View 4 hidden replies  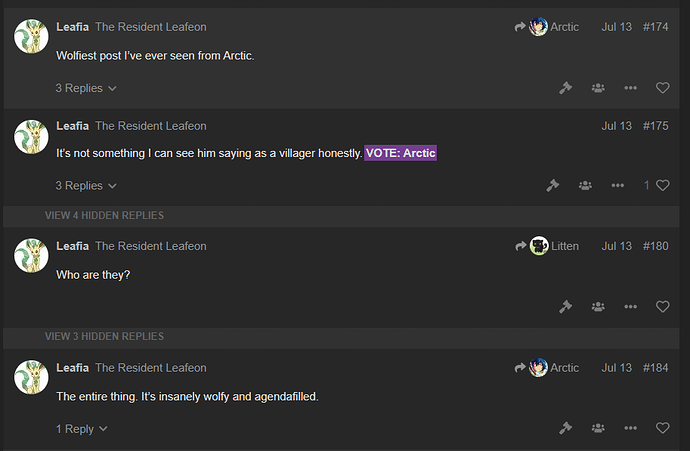click(104, 215)
